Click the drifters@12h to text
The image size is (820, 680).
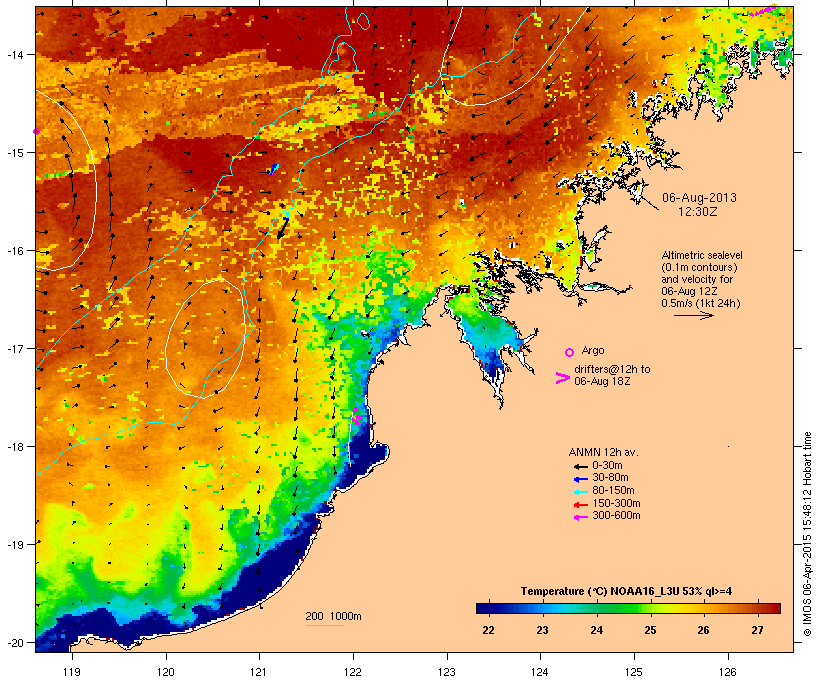[612, 369]
